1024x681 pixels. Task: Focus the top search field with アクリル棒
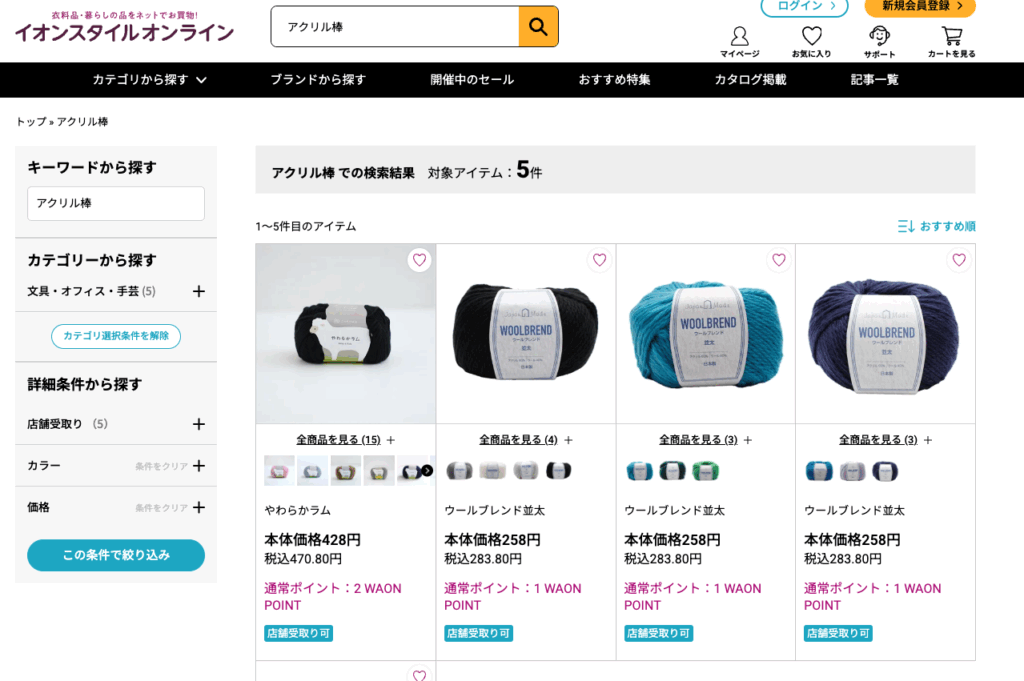[x=395, y=27]
